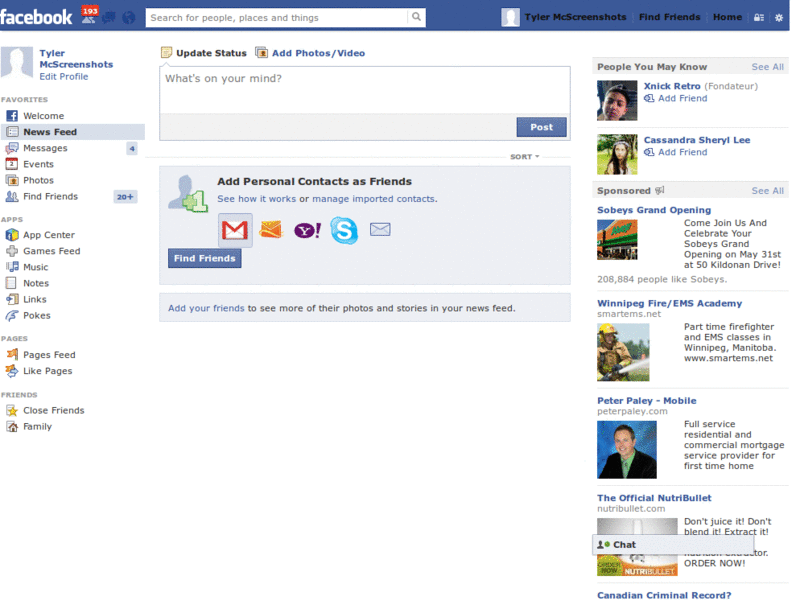Screen dimensions: 800x600
Task: Open the Events calendar icon
Action: tap(12, 164)
